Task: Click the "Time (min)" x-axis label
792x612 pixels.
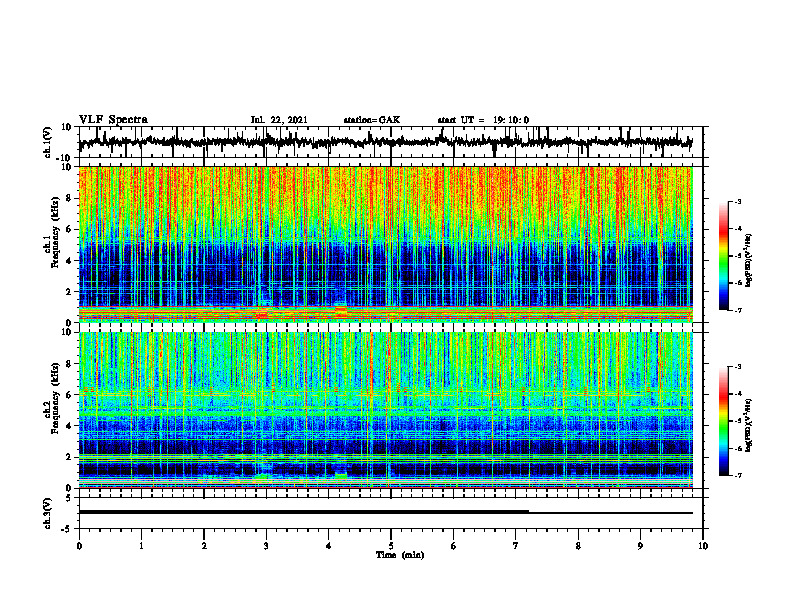Action: 400,555
